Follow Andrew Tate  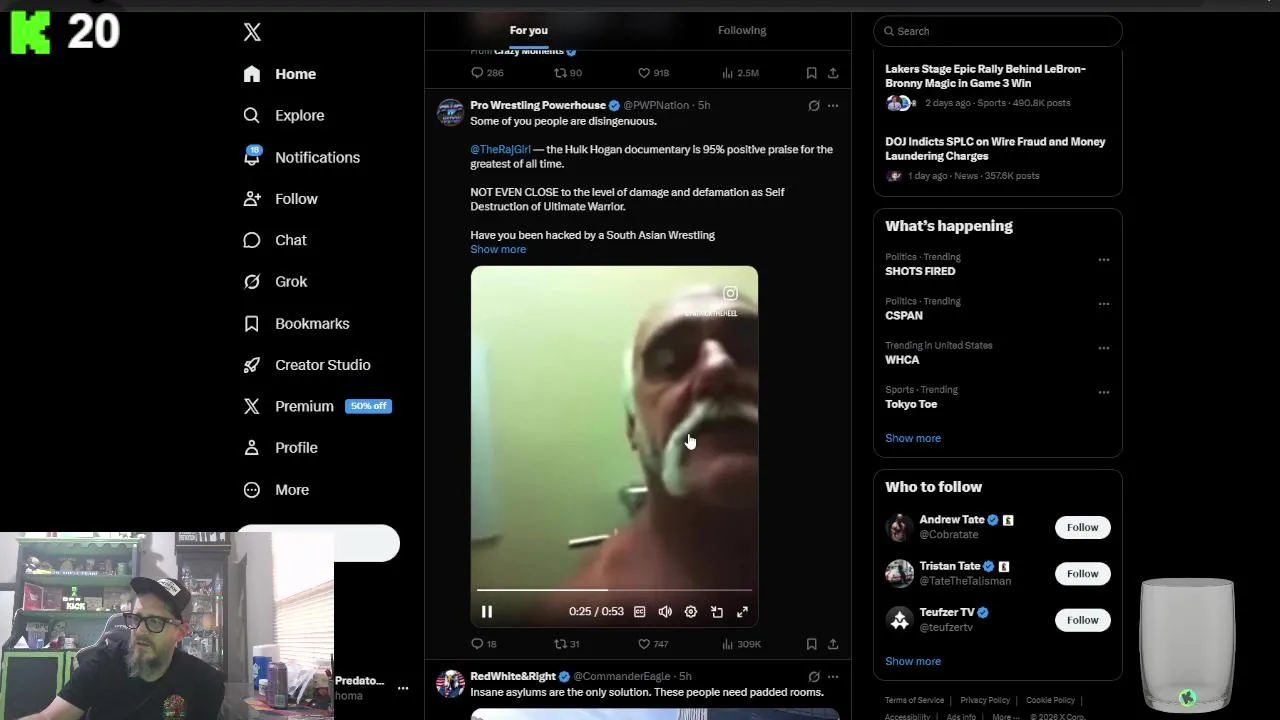[x=1082, y=527]
